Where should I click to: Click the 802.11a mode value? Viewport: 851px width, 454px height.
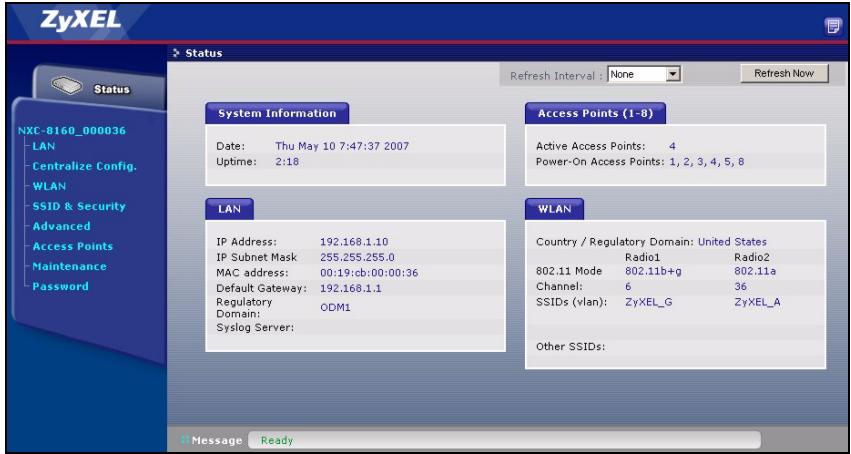(x=755, y=271)
